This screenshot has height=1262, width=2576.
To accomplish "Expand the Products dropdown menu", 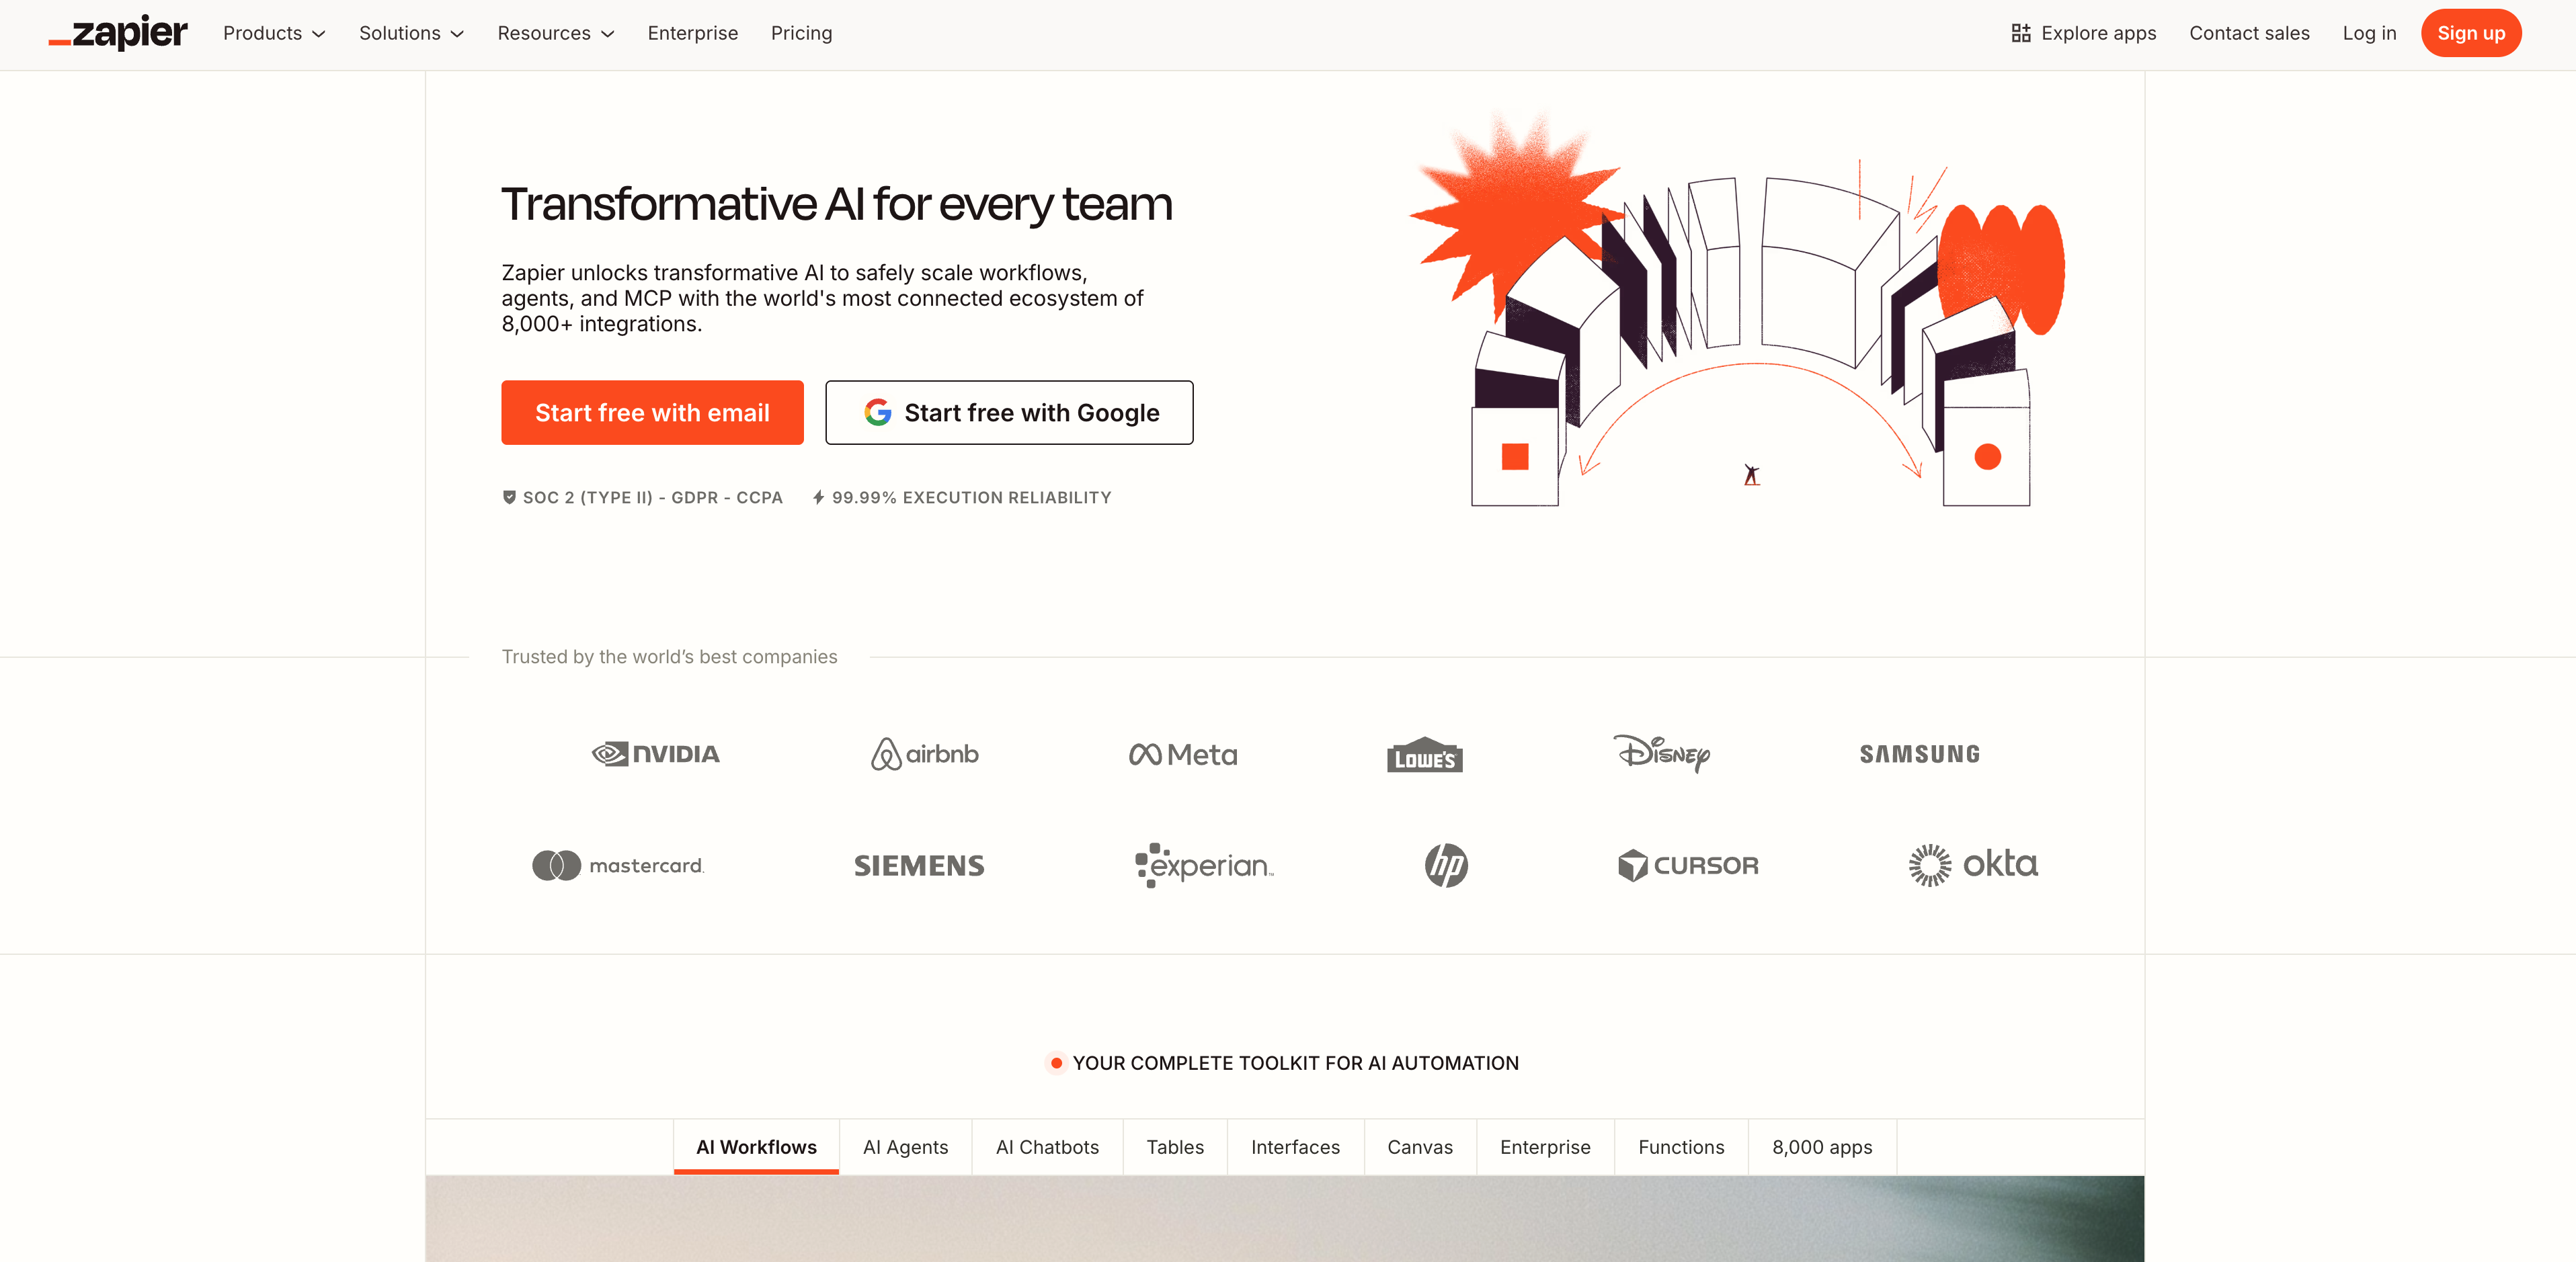I will click(274, 33).
